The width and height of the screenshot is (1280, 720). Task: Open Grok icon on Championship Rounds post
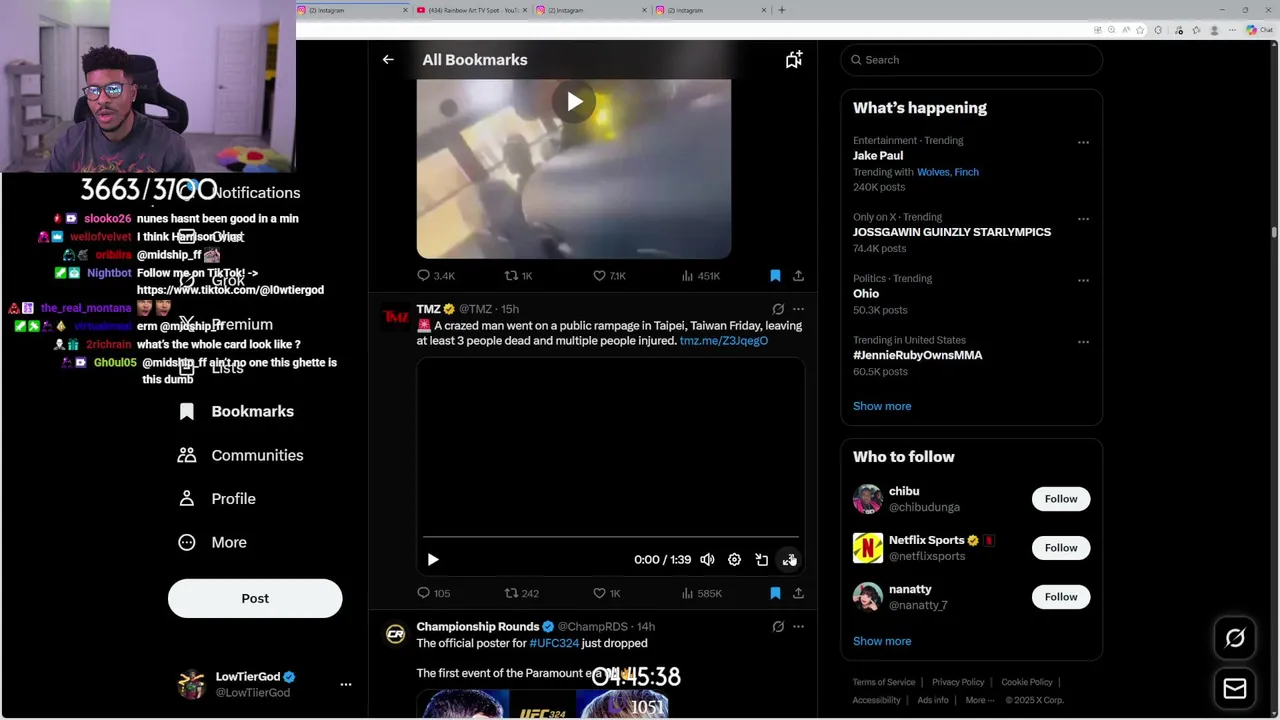coord(778,627)
